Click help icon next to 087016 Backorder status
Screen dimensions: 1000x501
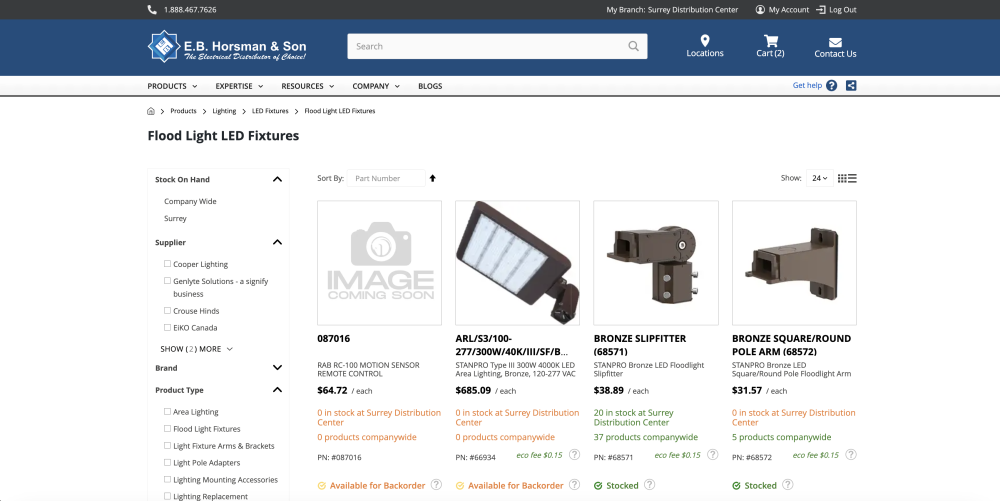436,484
